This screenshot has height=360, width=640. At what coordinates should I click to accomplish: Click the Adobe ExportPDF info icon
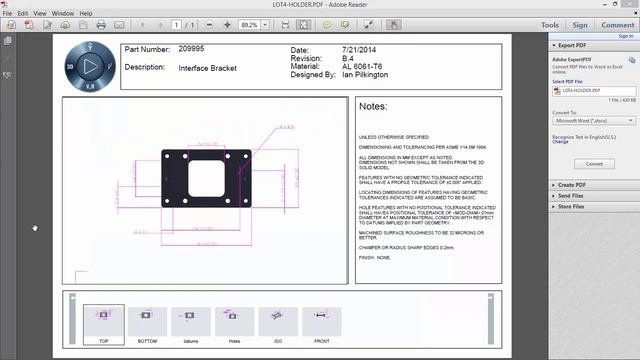coord(632,60)
